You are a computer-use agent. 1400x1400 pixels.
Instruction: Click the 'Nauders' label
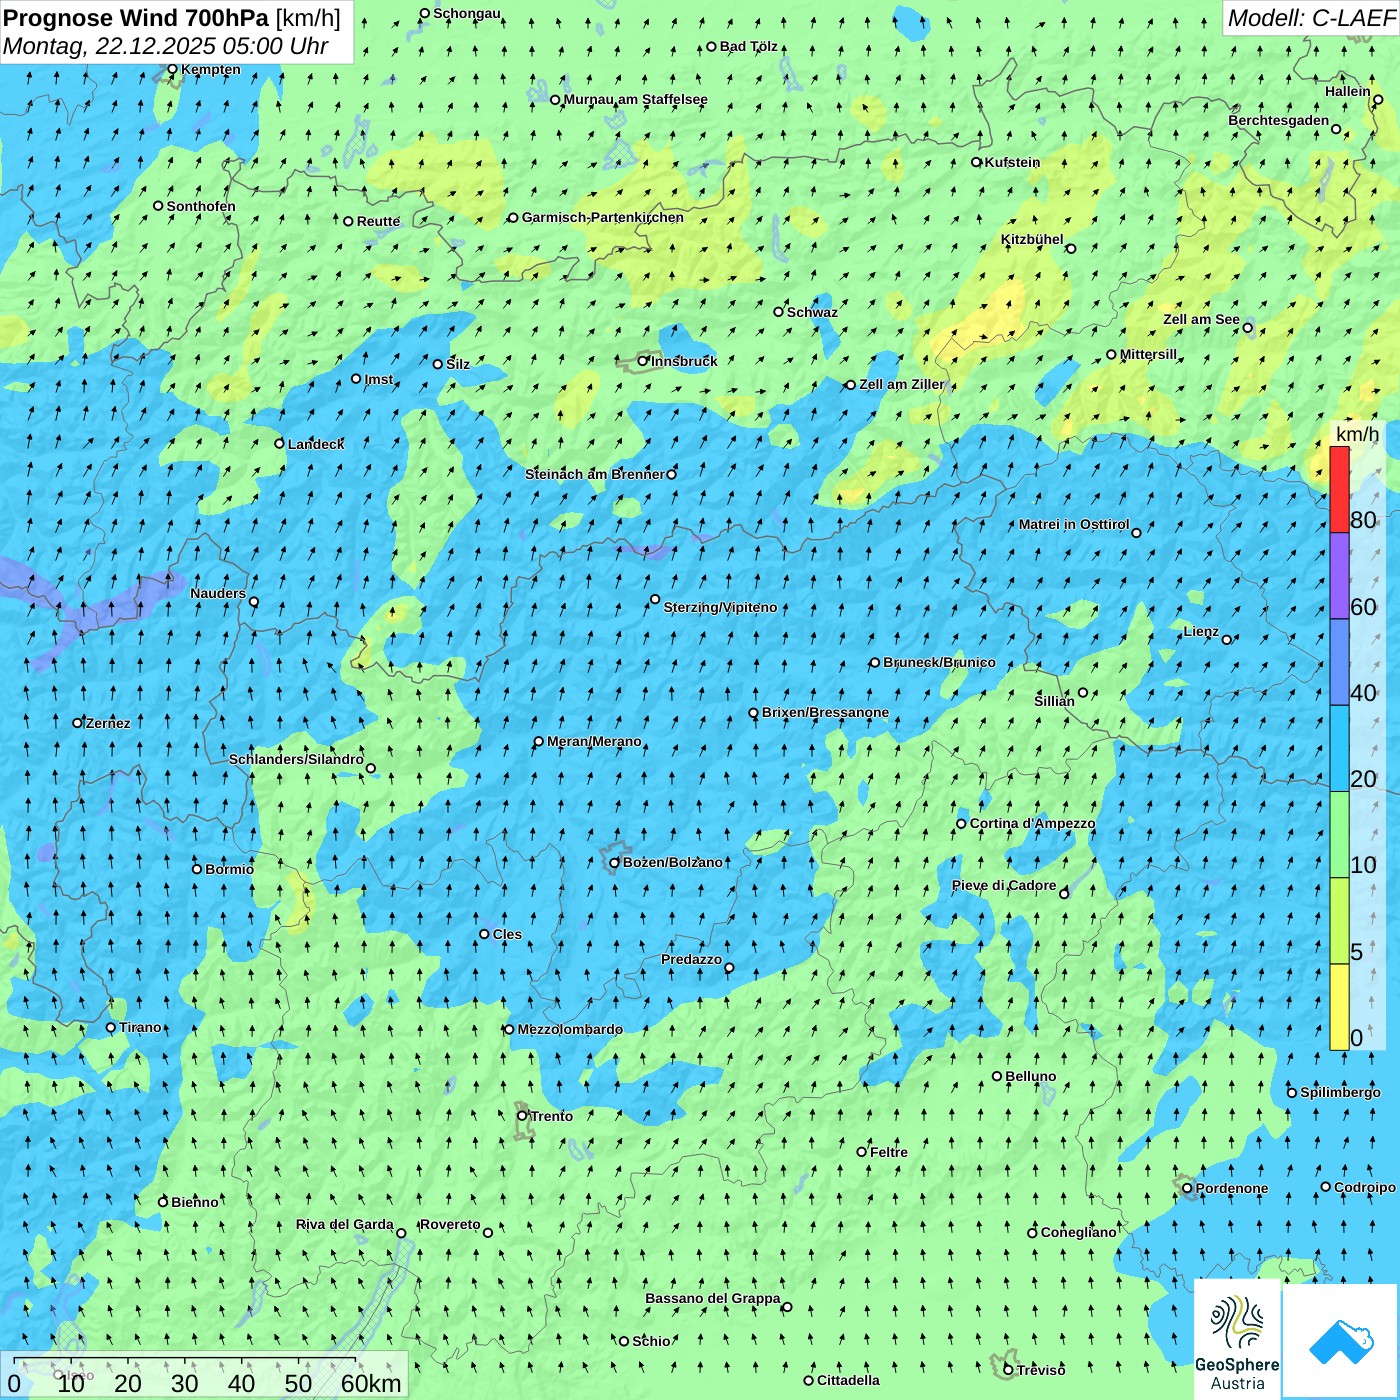[x=218, y=593]
